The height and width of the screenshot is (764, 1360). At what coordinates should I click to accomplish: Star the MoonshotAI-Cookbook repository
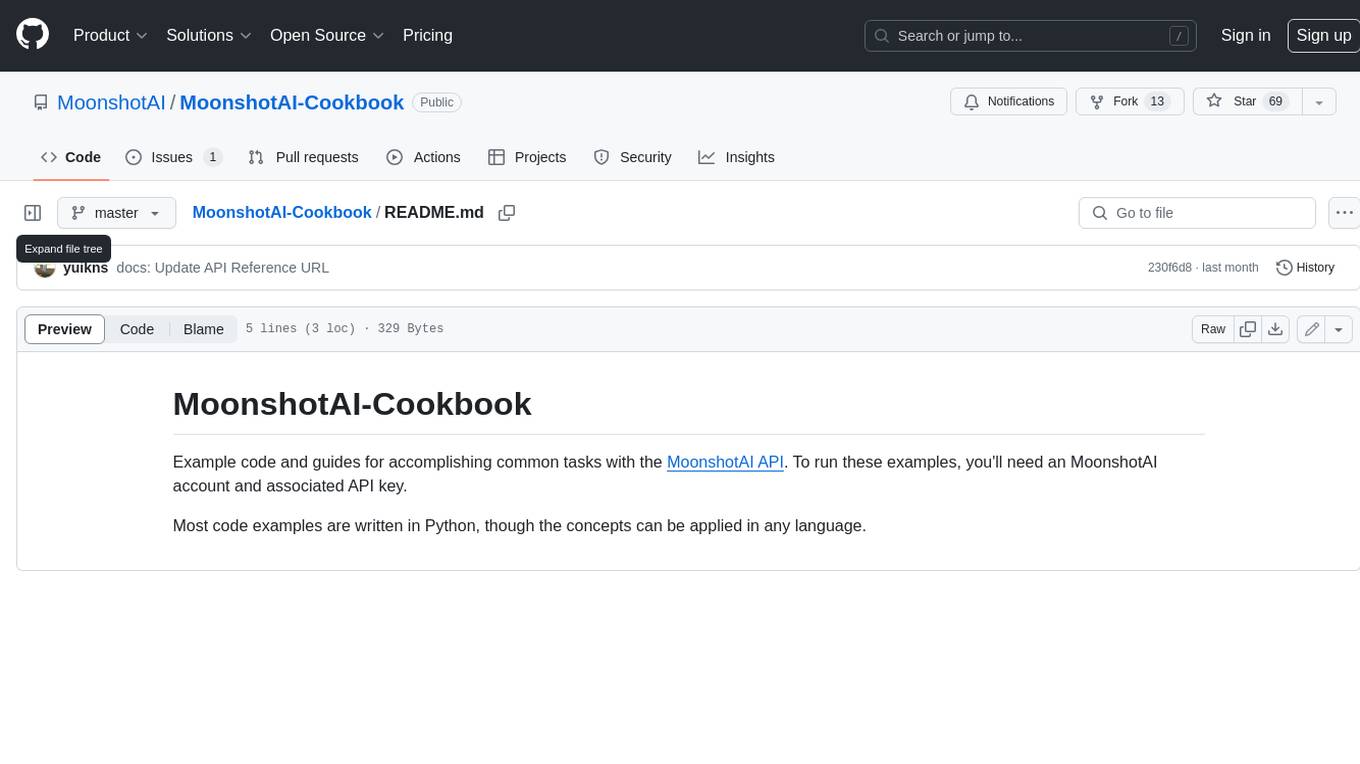point(1247,102)
